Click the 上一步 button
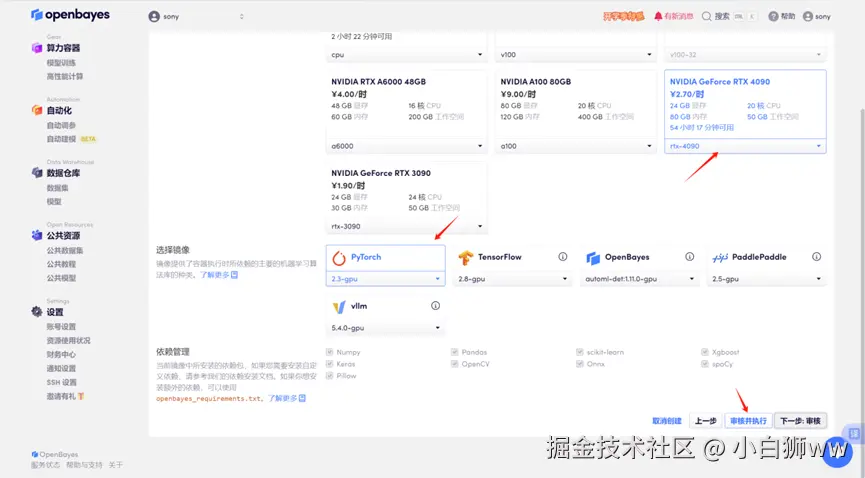 pos(706,421)
